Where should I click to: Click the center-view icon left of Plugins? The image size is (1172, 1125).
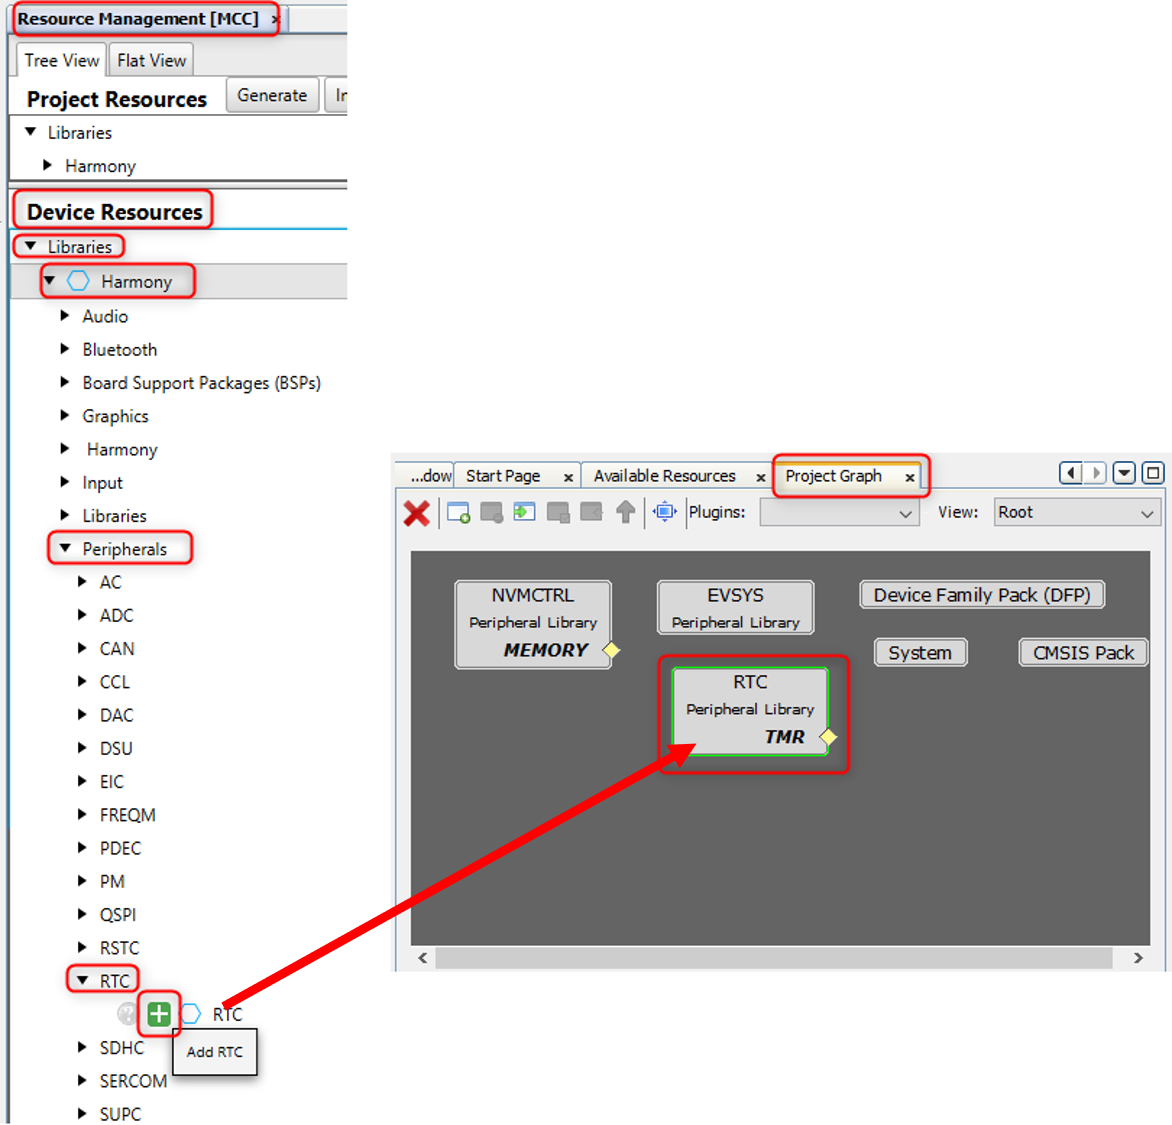tap(664, 512)
